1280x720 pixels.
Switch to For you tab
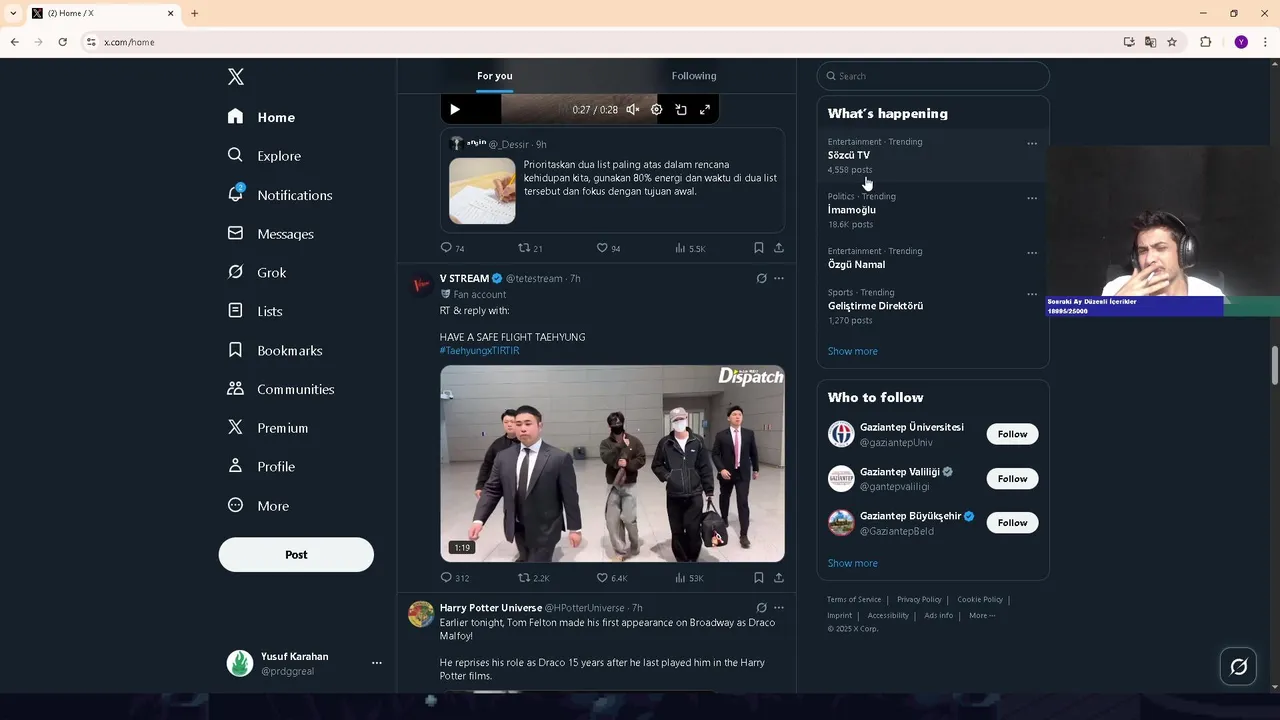pyautogui.click(x=495, y=76)
